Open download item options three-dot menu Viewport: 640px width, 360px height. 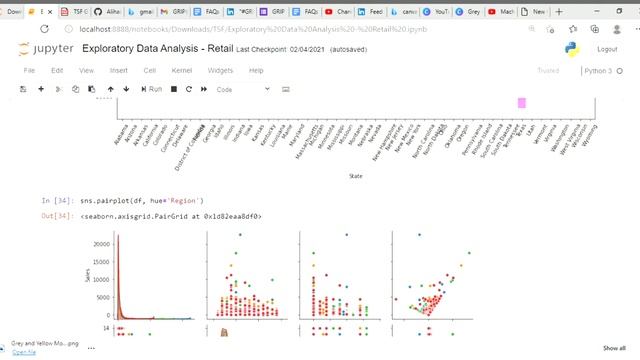91,348
